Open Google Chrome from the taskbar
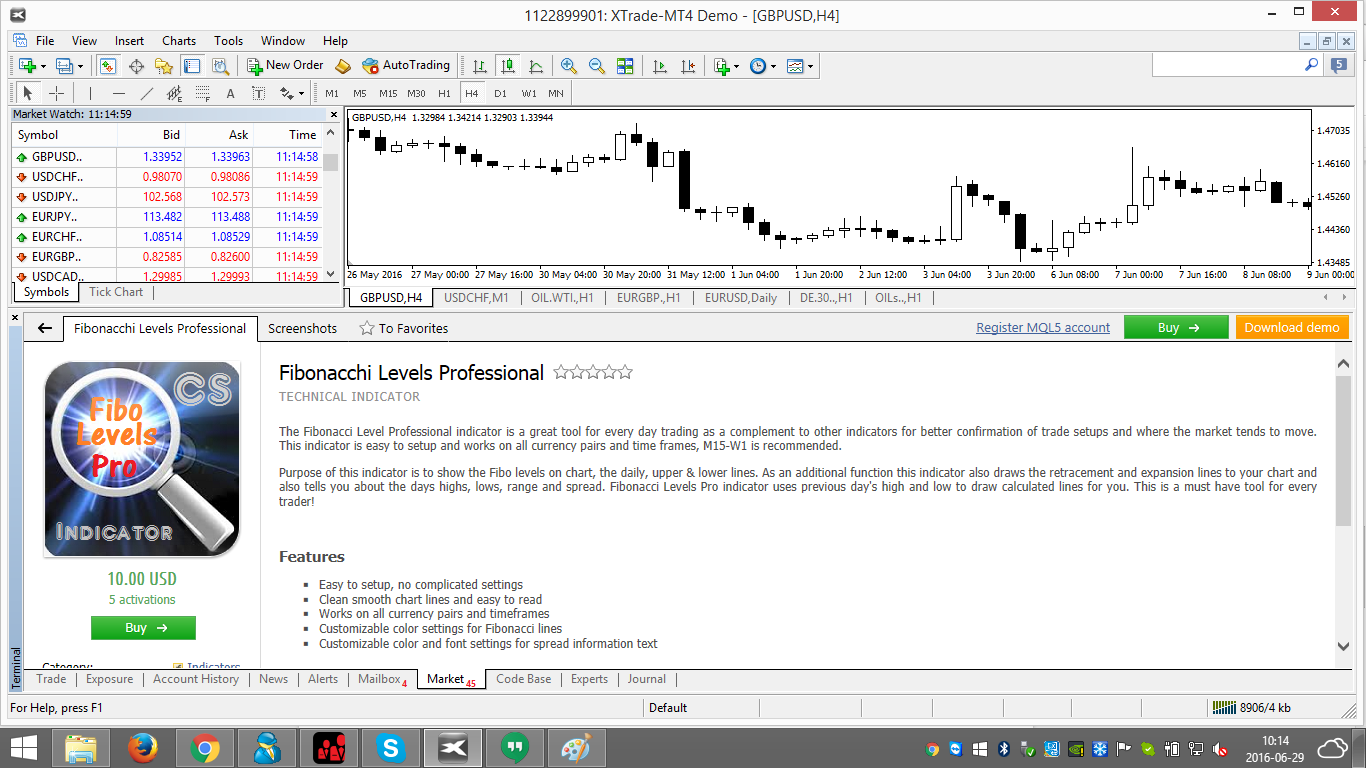1366x768 pixels. tap(205, 748)
